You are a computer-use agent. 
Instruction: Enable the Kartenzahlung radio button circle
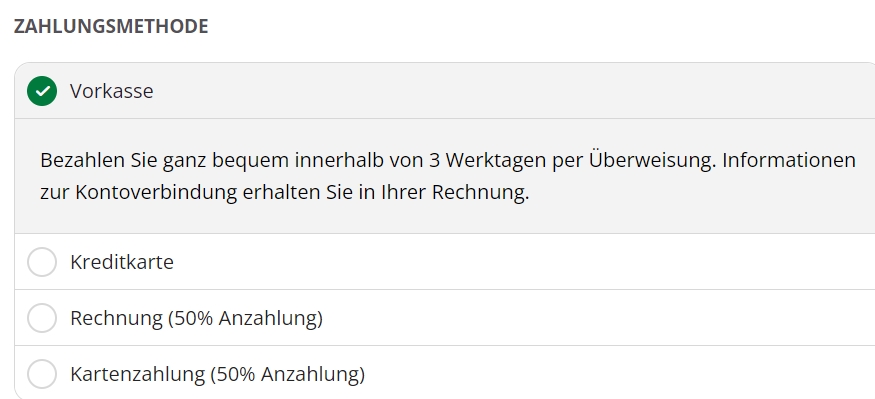coord(42,373)
